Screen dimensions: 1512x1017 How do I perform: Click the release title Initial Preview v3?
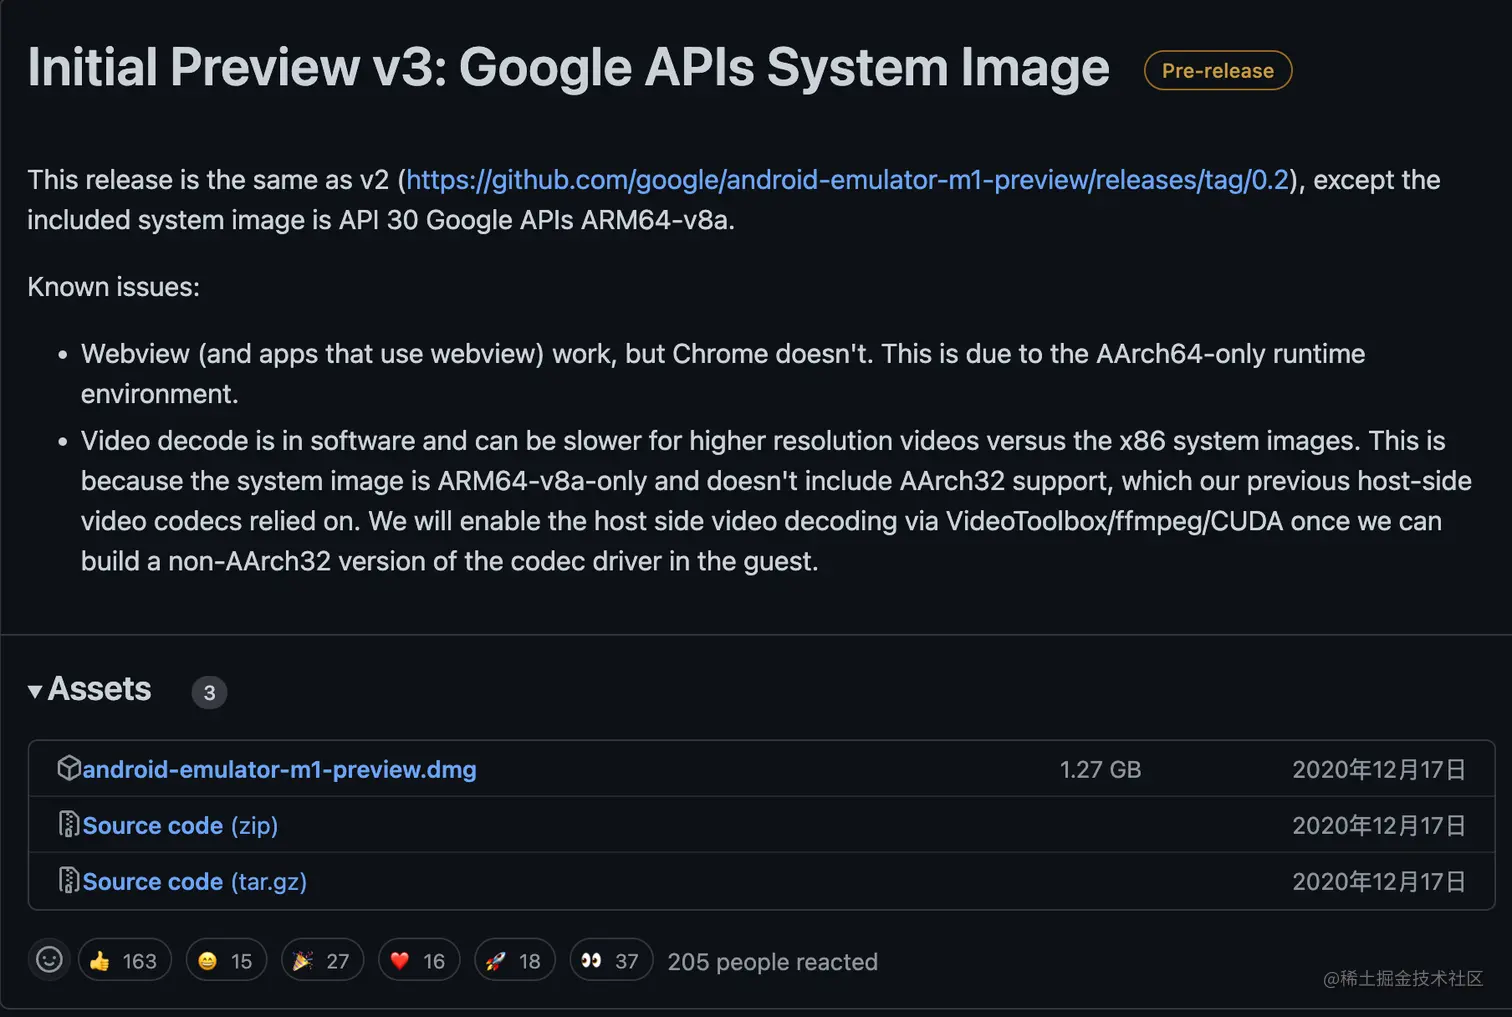point(568,68)
